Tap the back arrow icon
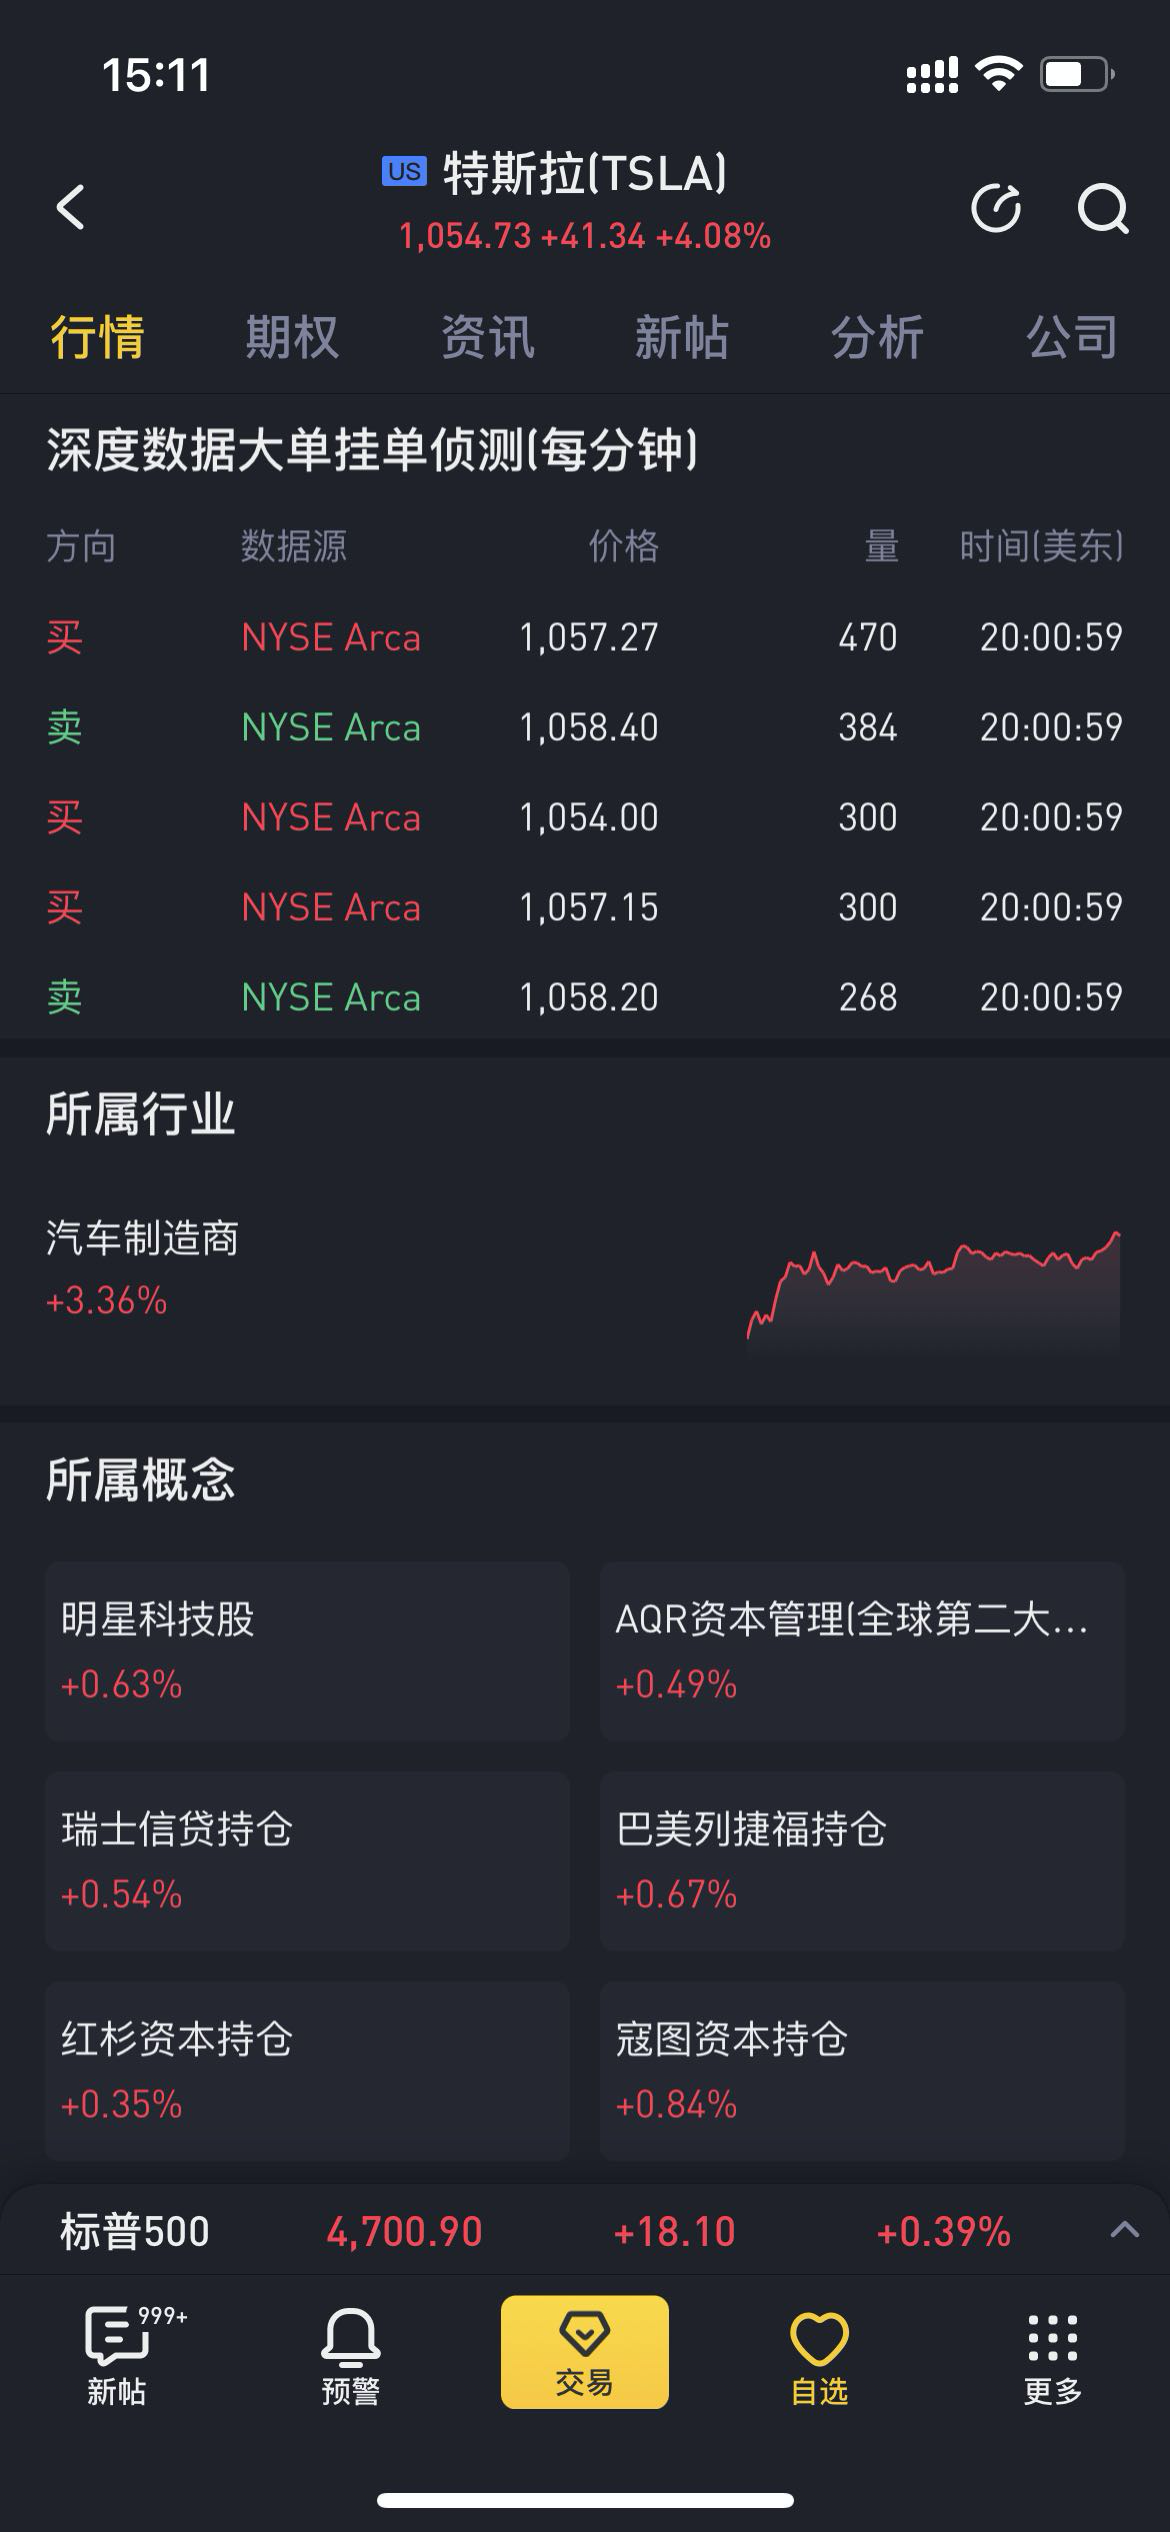 (x=70, y=208)
